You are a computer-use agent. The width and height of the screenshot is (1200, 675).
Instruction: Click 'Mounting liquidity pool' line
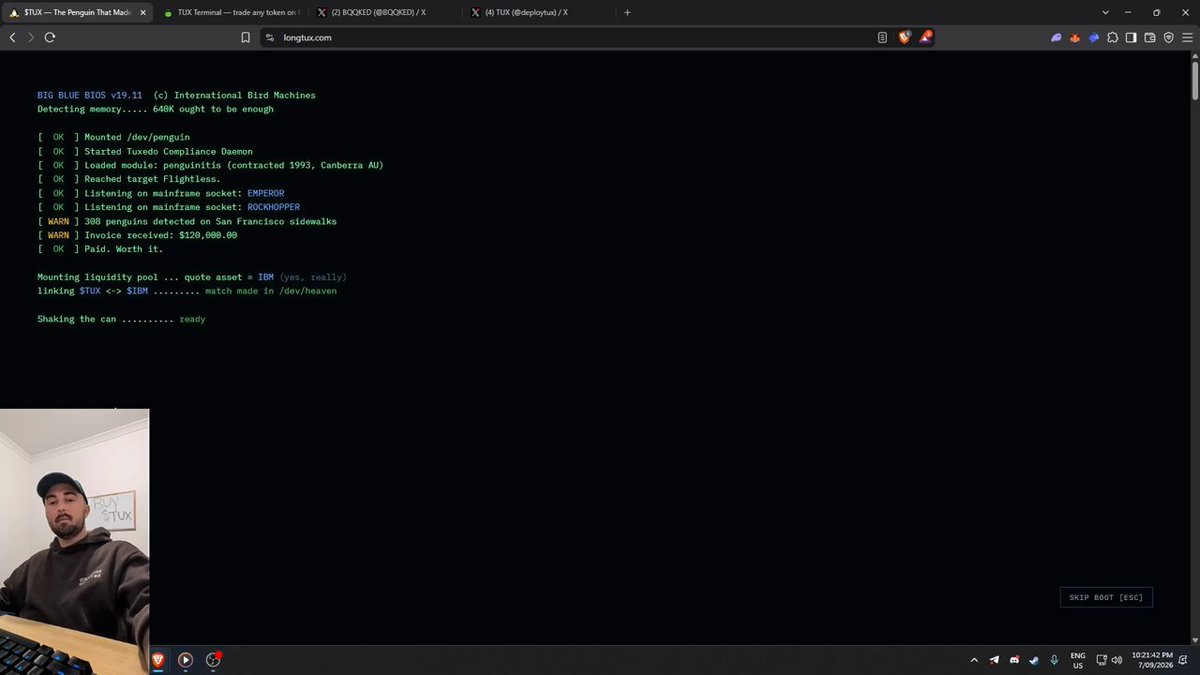click(192, 277)
